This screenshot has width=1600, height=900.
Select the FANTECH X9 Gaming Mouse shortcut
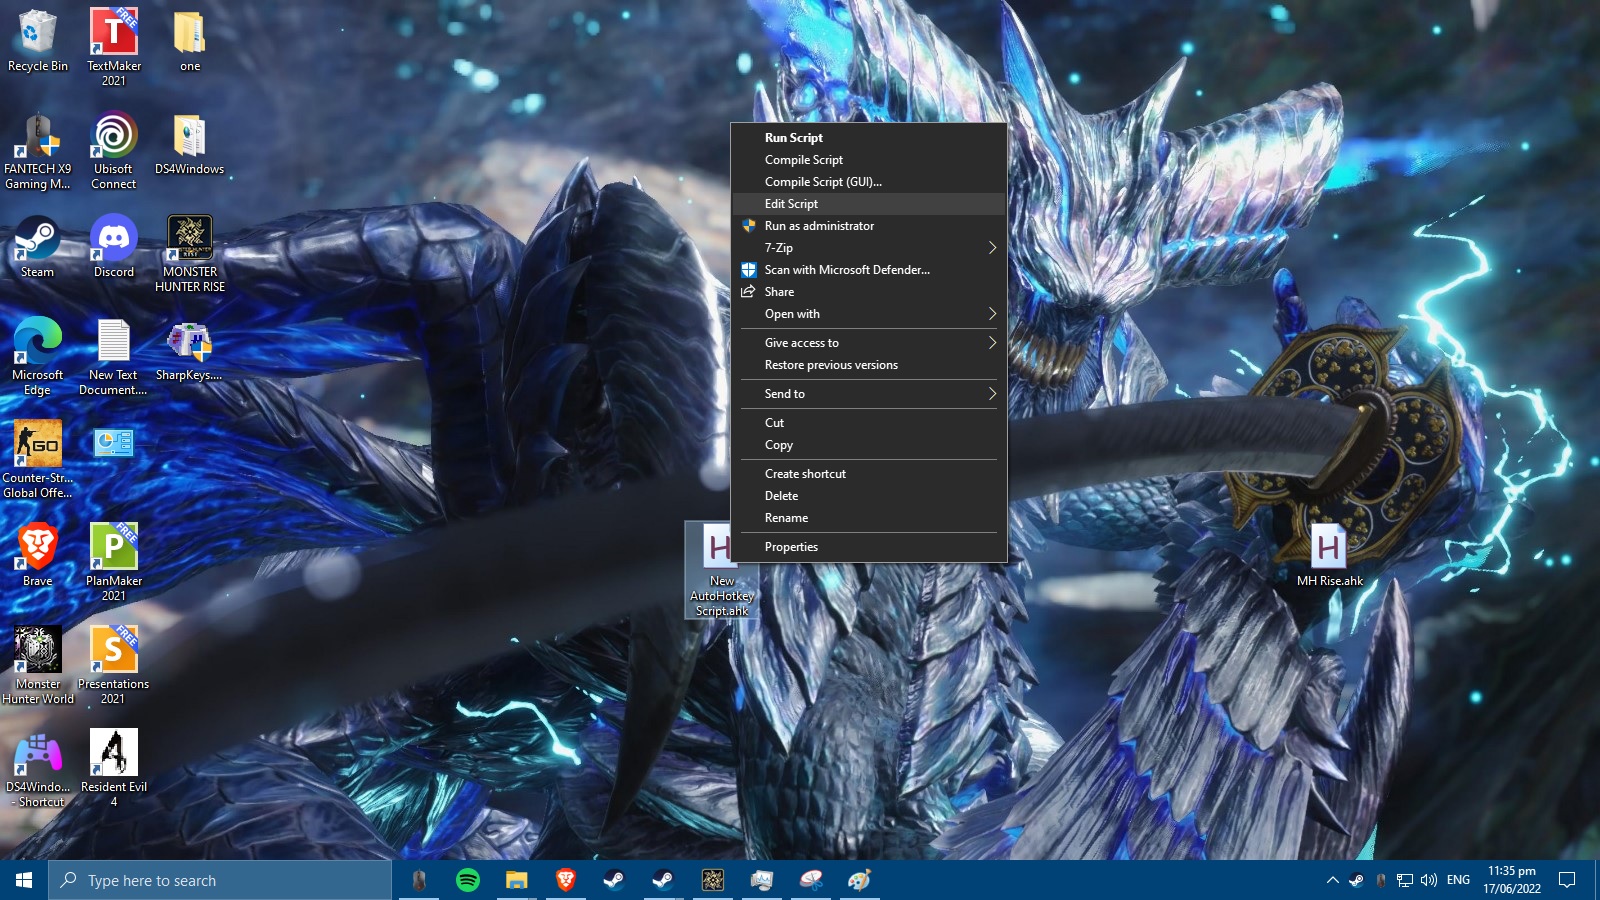pyautogui.click(x=38, y=151)
